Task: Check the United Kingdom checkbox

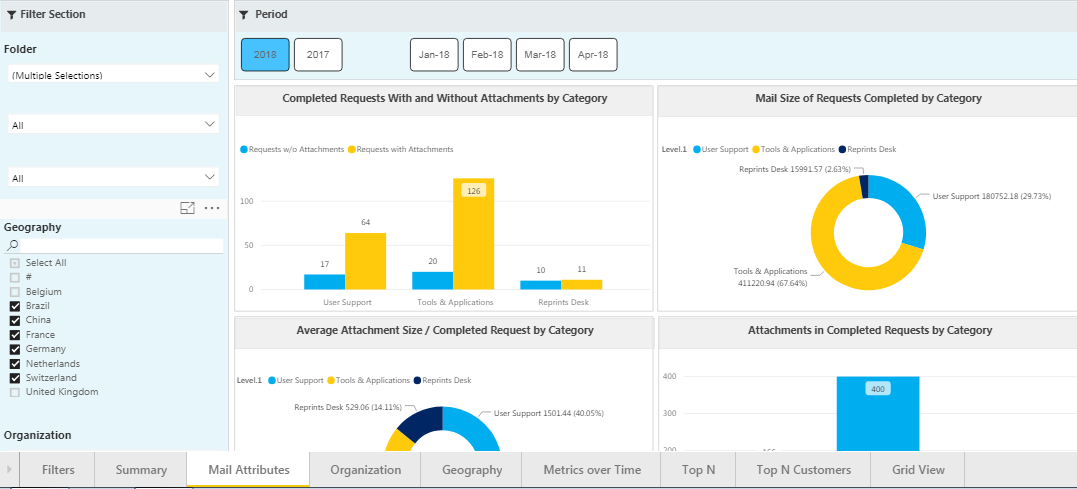Action: pyautogui.click(x=15, y=393)
